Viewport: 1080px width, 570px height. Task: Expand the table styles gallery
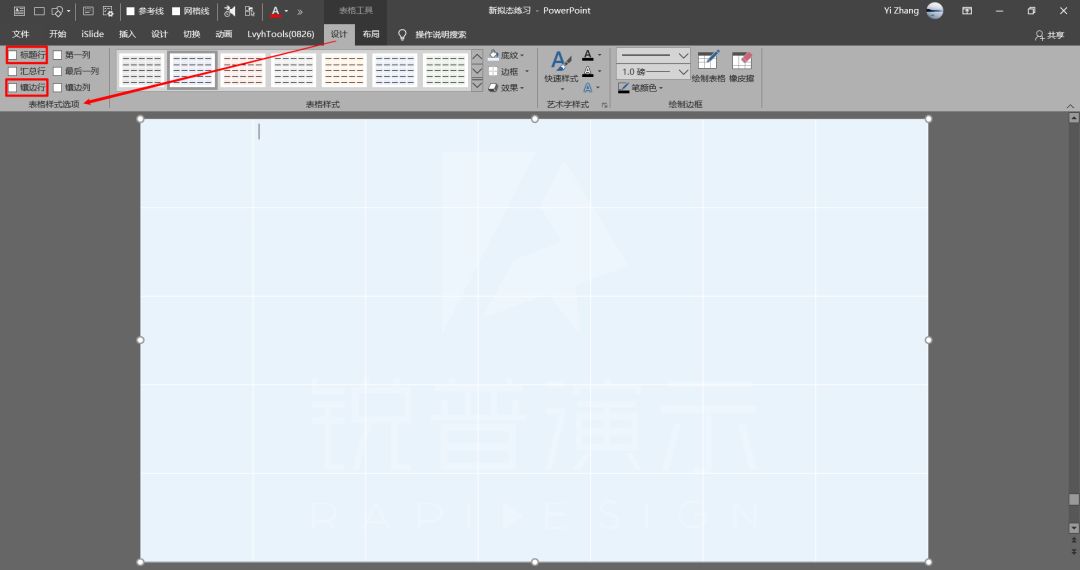[477, 85]
